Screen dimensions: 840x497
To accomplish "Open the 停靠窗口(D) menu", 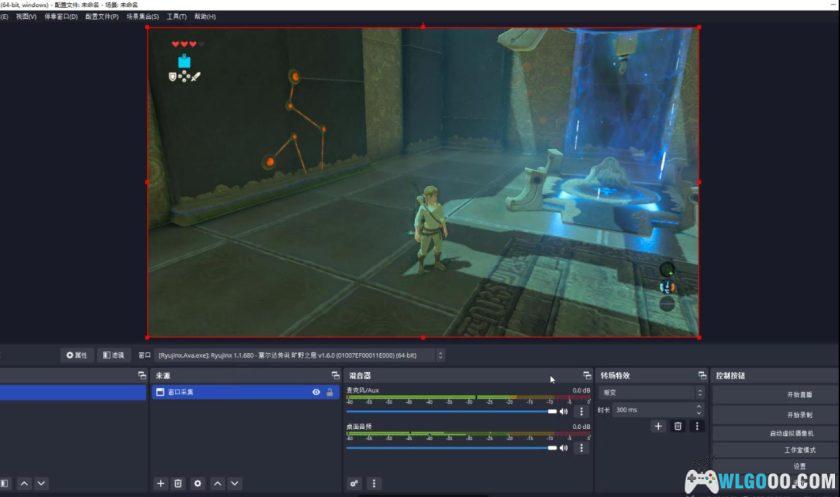I will click(61, 17).
